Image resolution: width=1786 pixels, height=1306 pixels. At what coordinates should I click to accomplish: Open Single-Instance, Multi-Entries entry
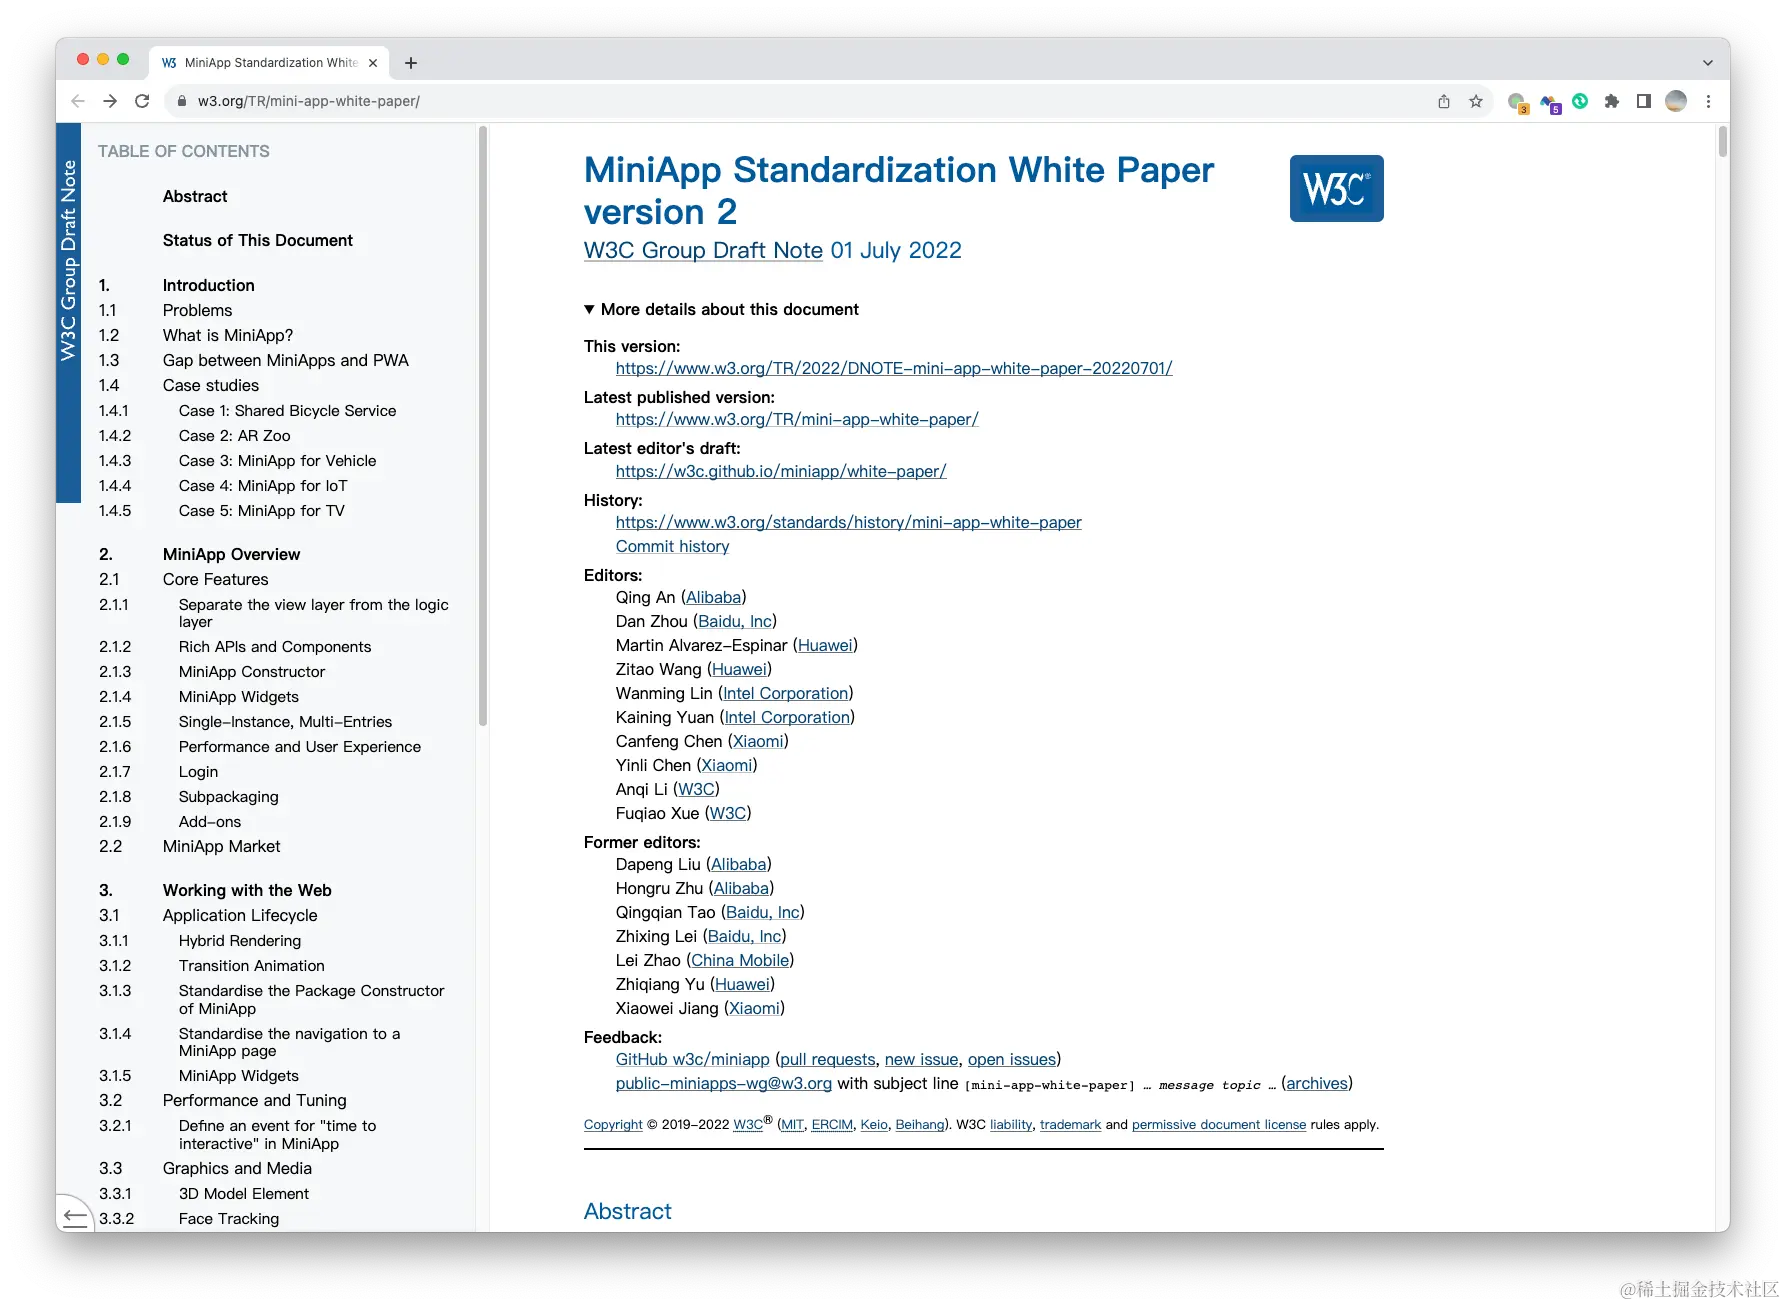[x=285, y=722]
